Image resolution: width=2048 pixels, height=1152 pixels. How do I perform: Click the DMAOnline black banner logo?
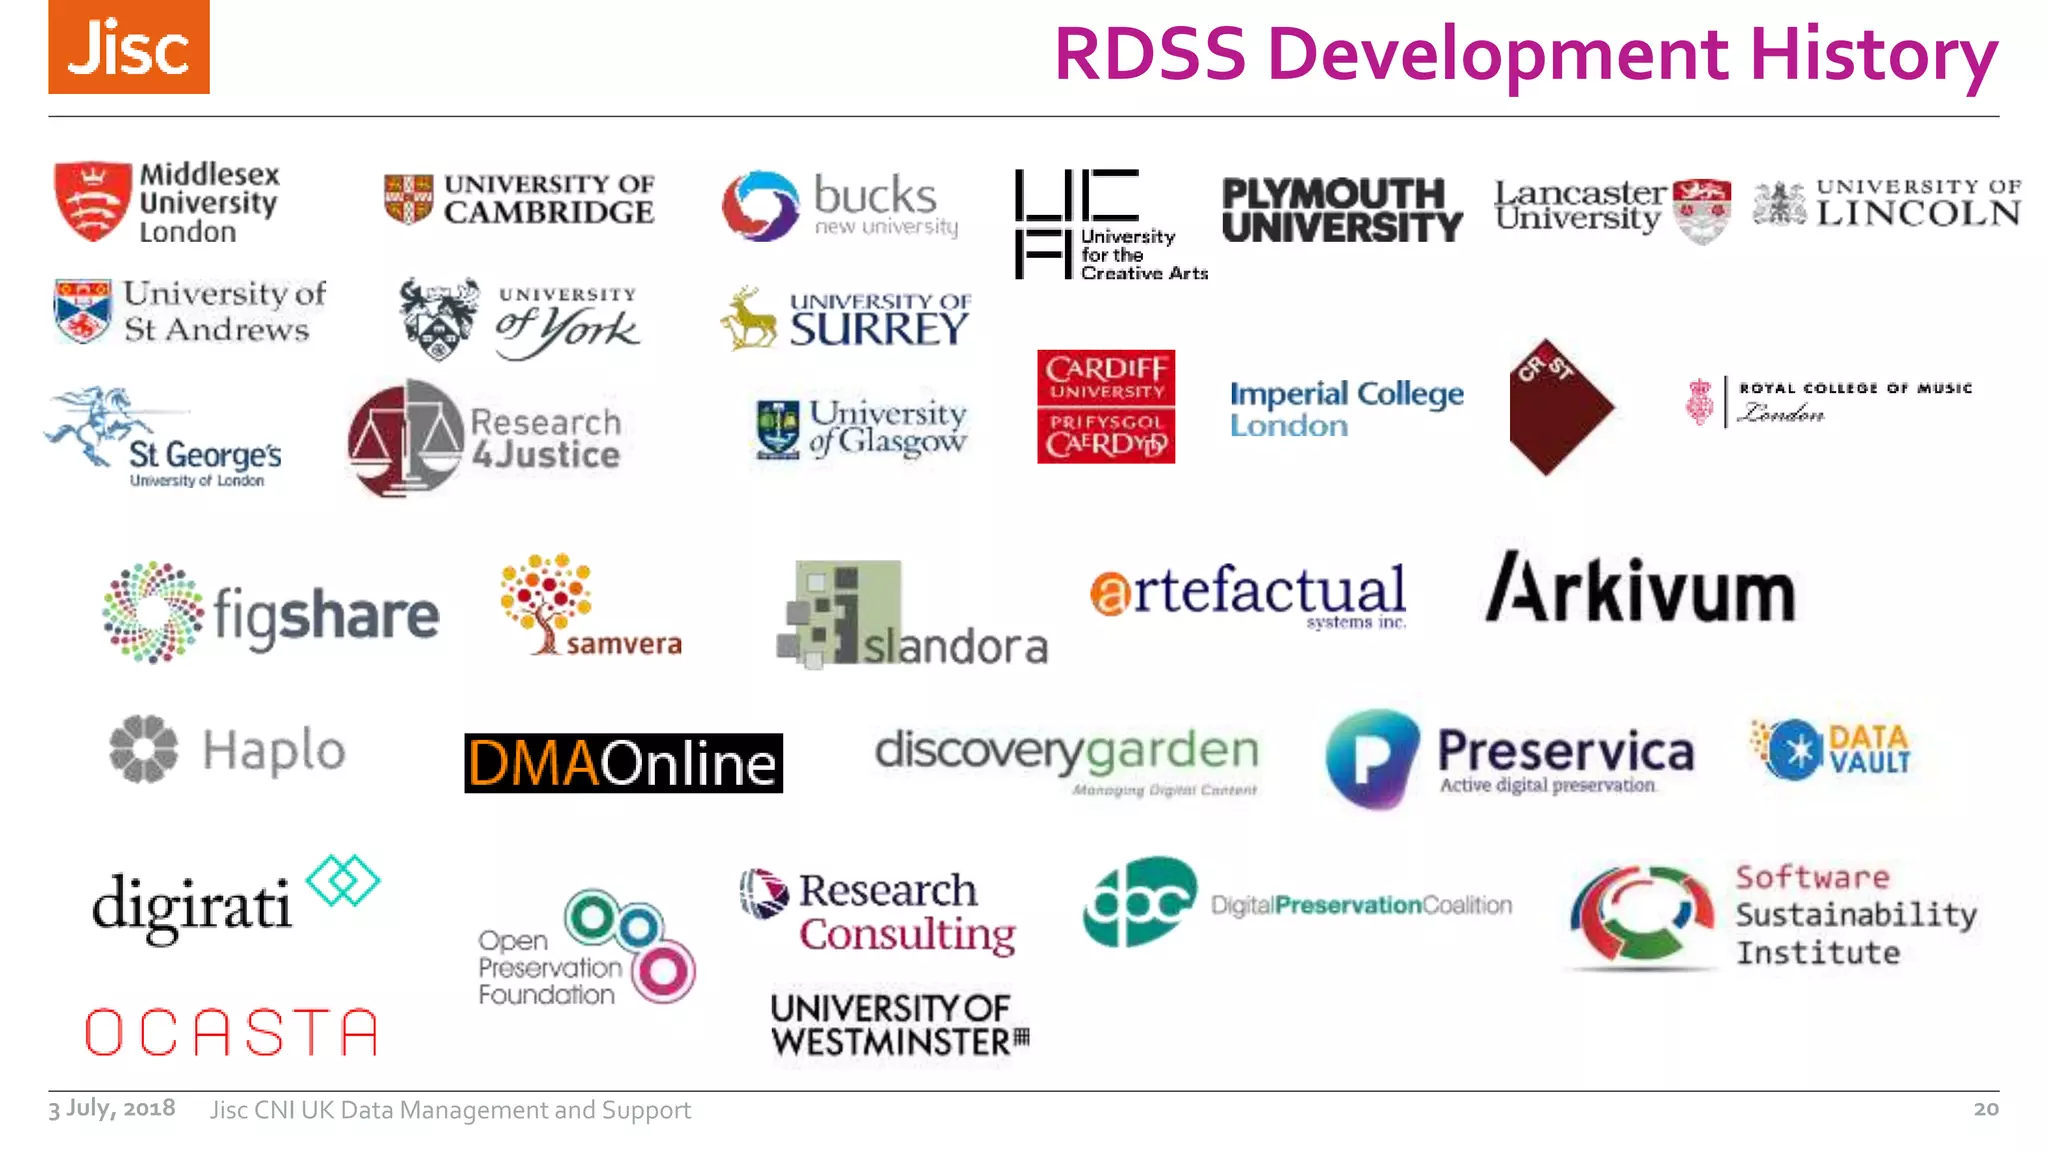click(x=623, y=763)
